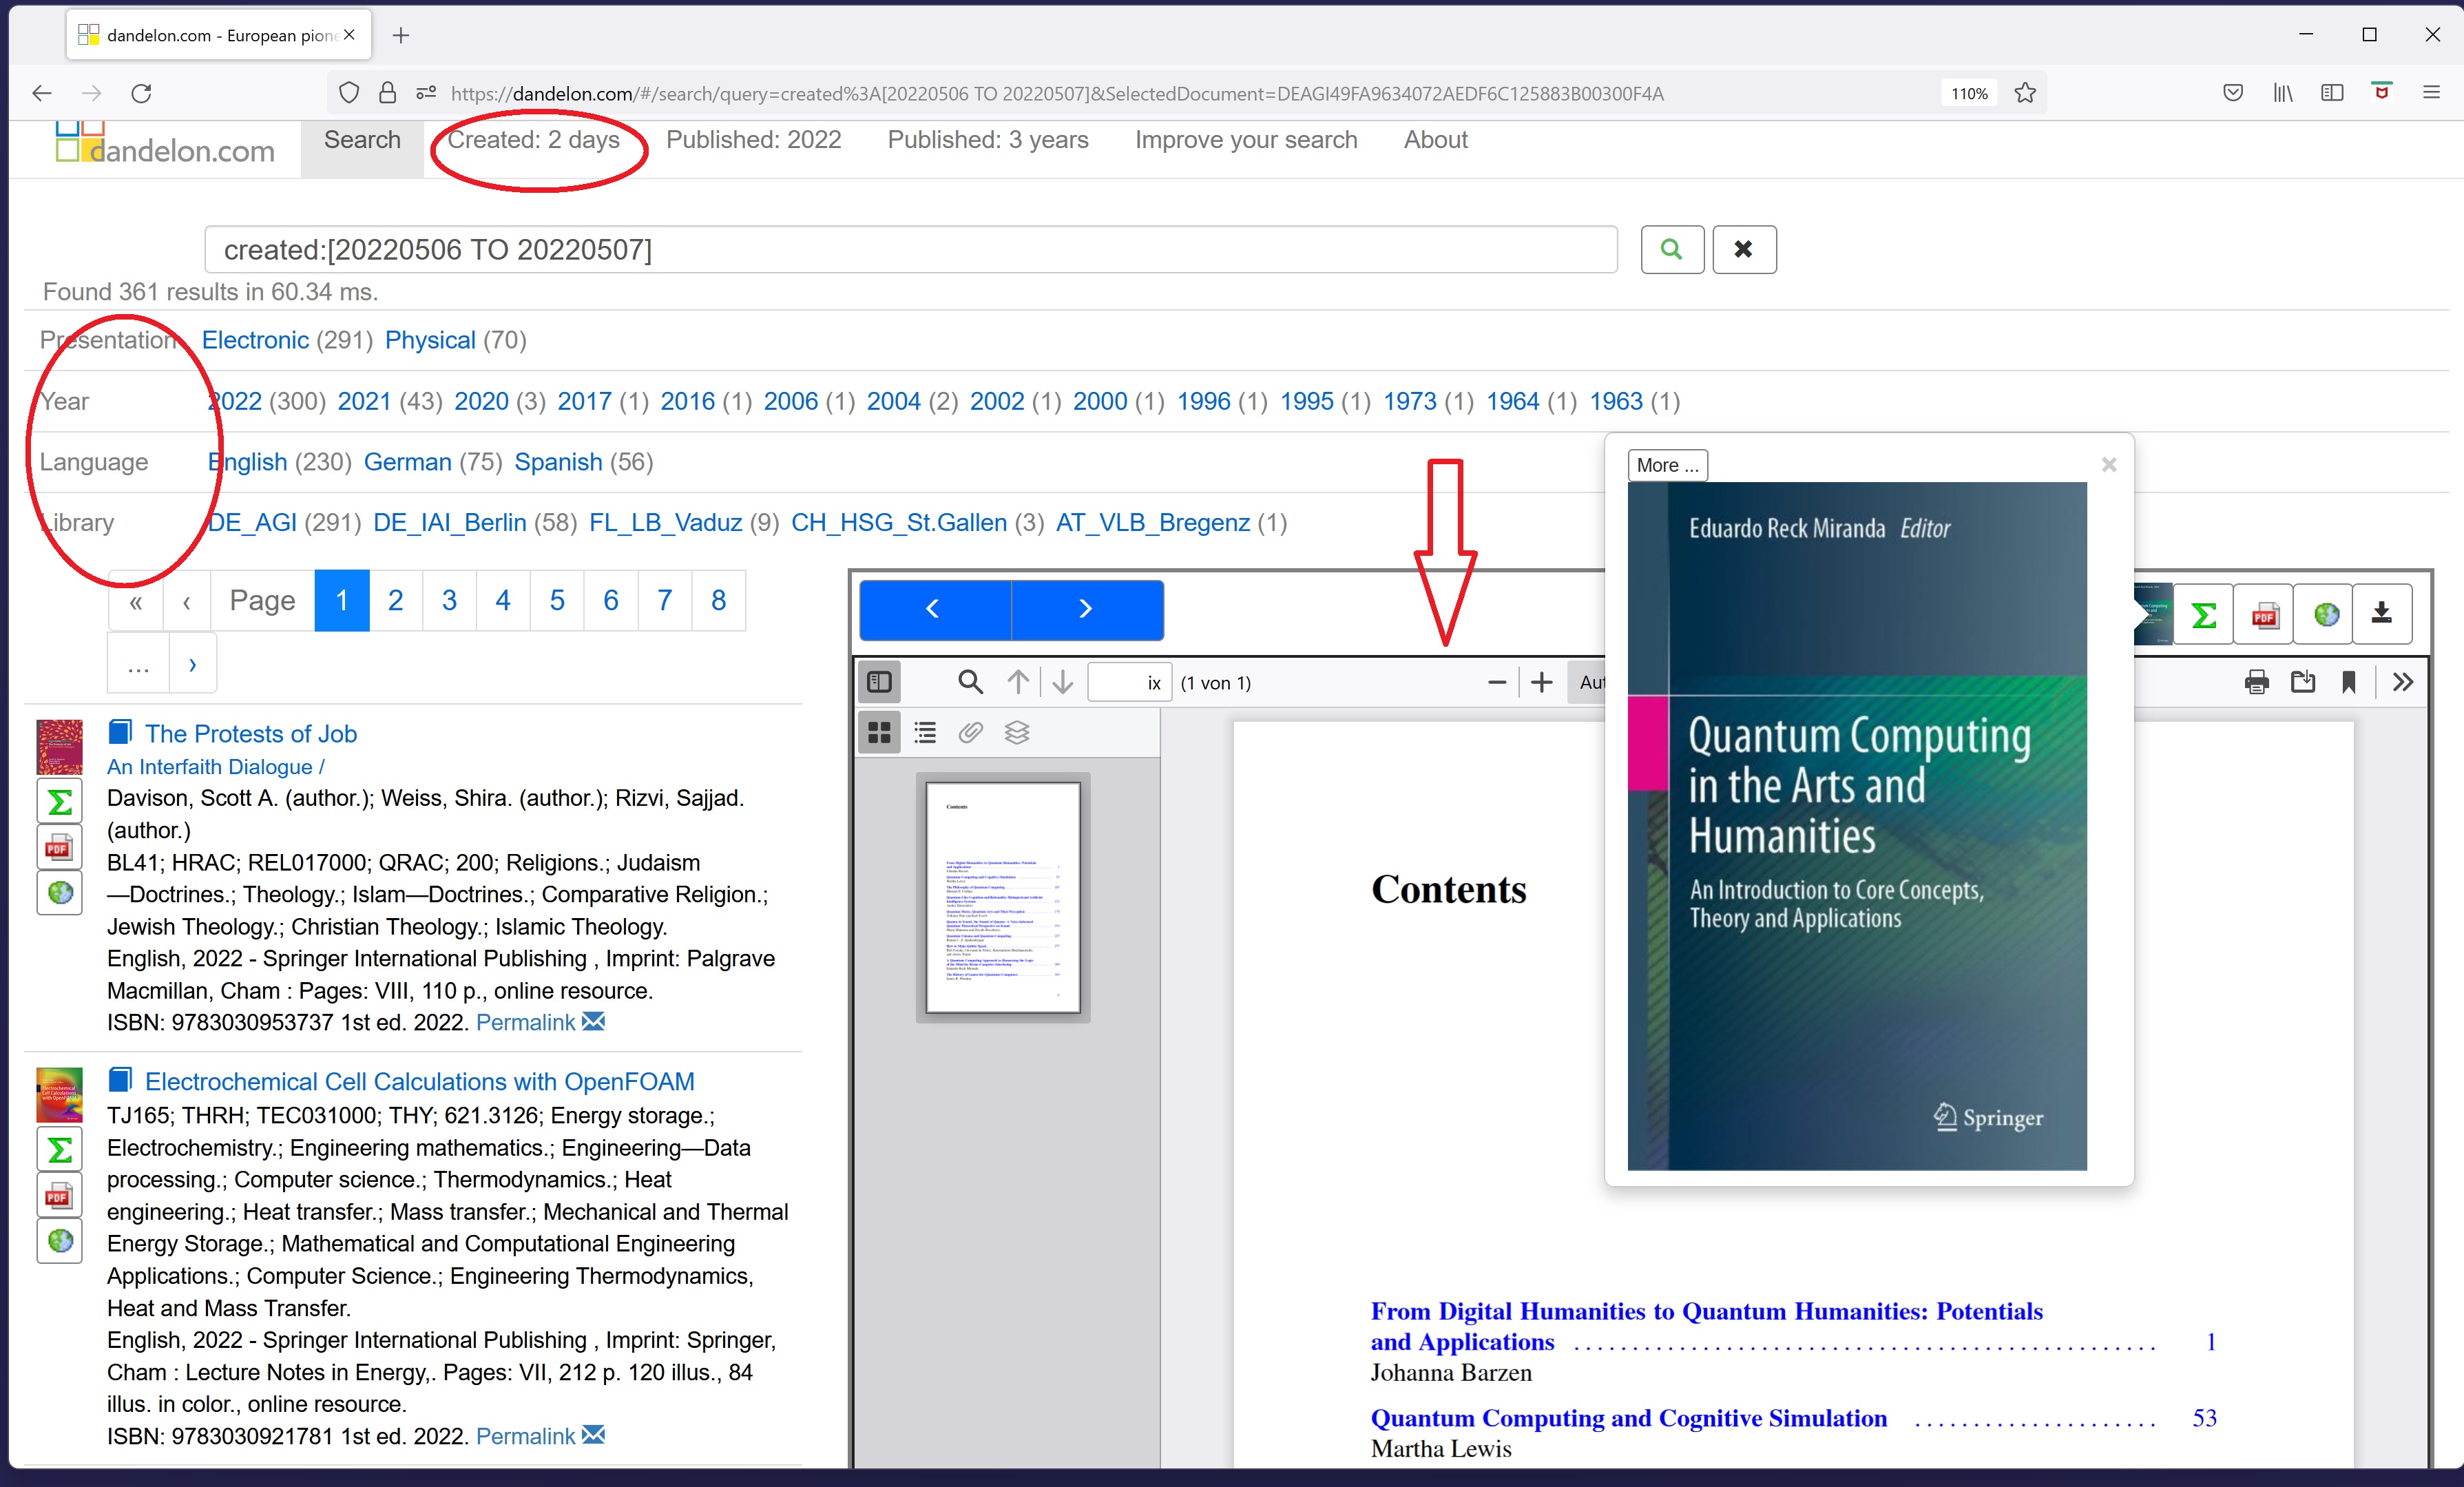Image resolution: width=2464 pixels, height=1487 pixels.
Task: Click the More ... button in cover popup
Action: click(1668, 465)
